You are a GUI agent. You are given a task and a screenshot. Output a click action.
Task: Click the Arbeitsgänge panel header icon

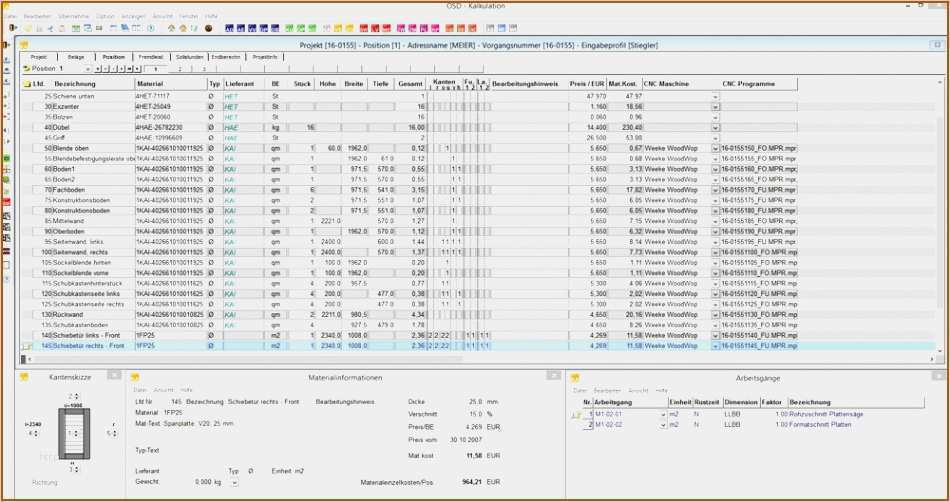point(573,378)
